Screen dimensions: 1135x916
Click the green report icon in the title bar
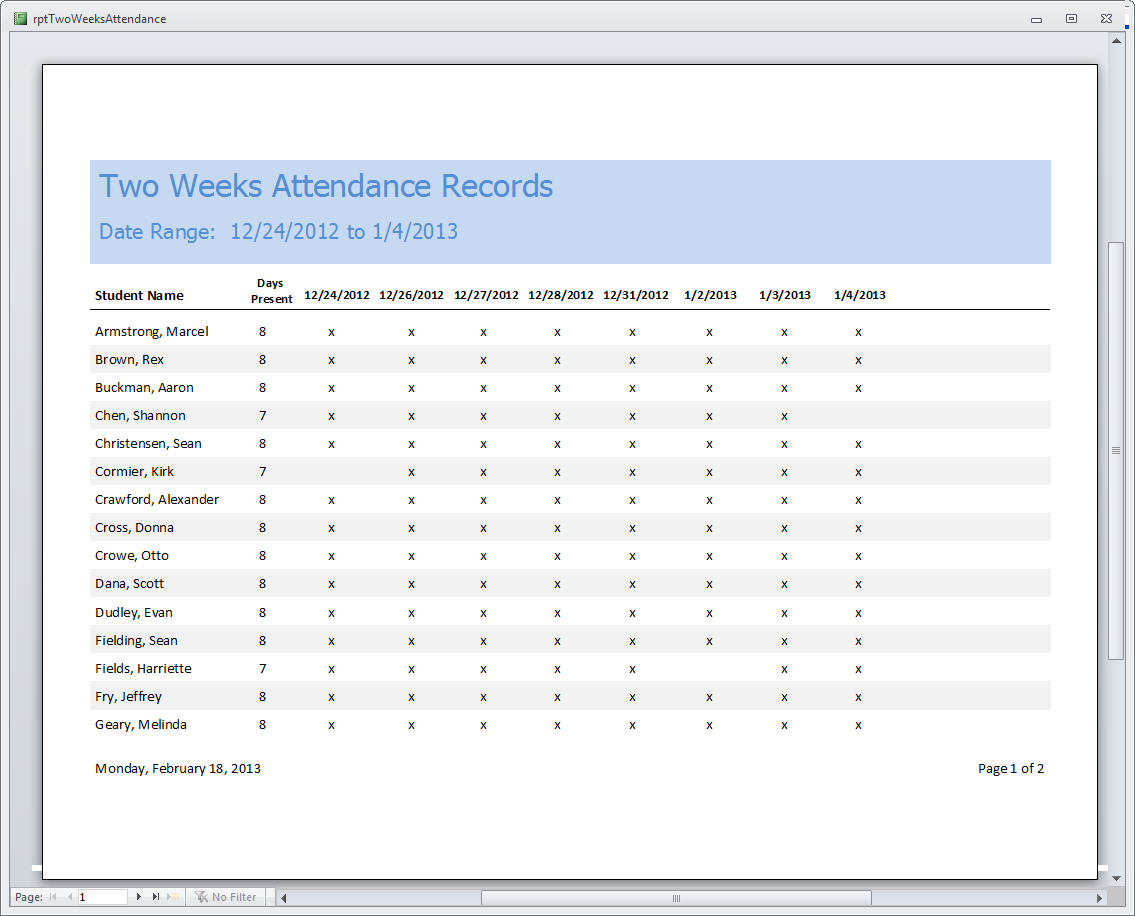(20, 18)
